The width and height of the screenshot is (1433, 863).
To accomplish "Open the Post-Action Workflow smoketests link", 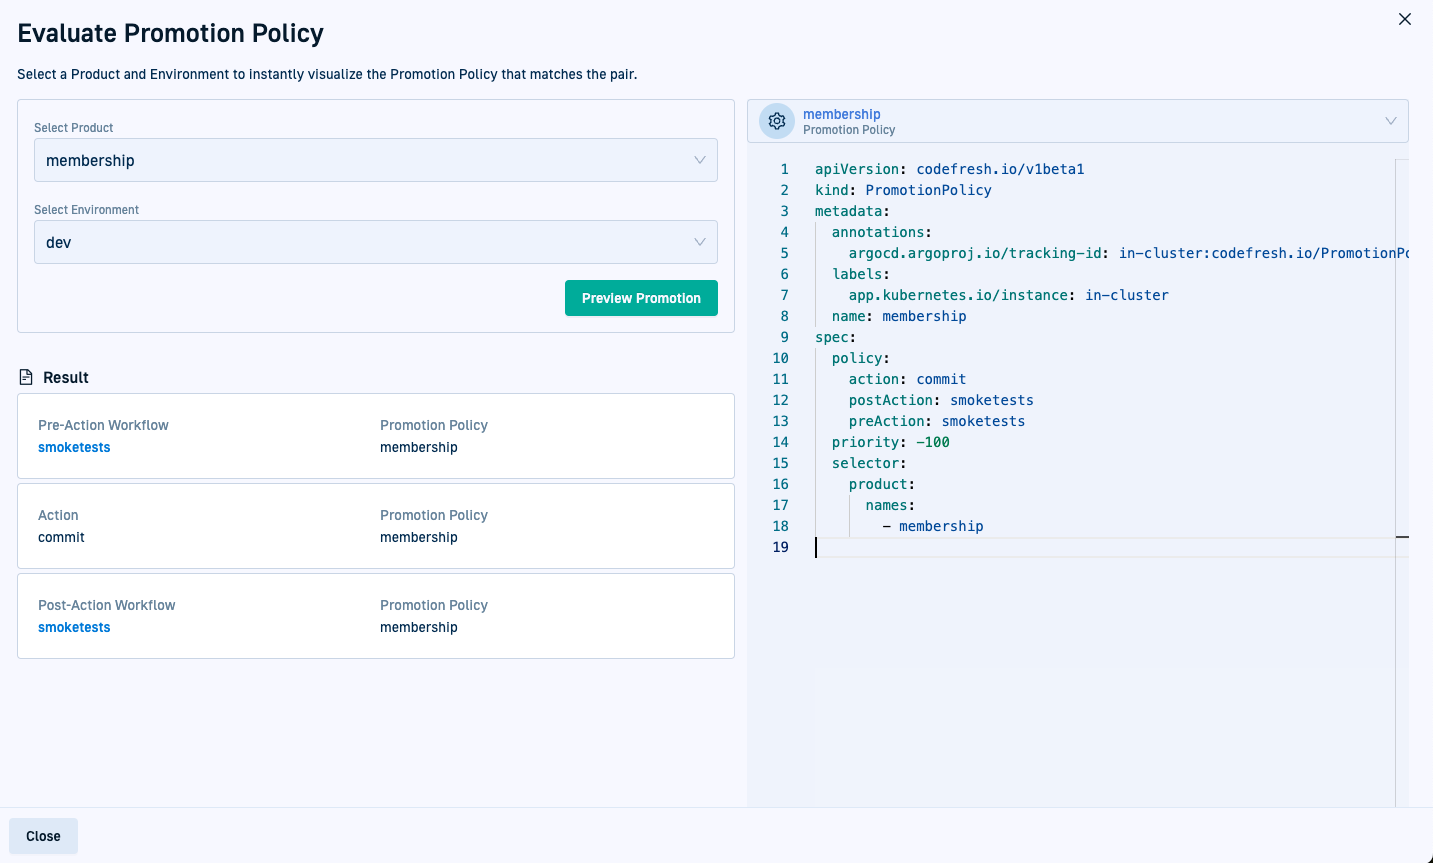I will click(74, 627).
